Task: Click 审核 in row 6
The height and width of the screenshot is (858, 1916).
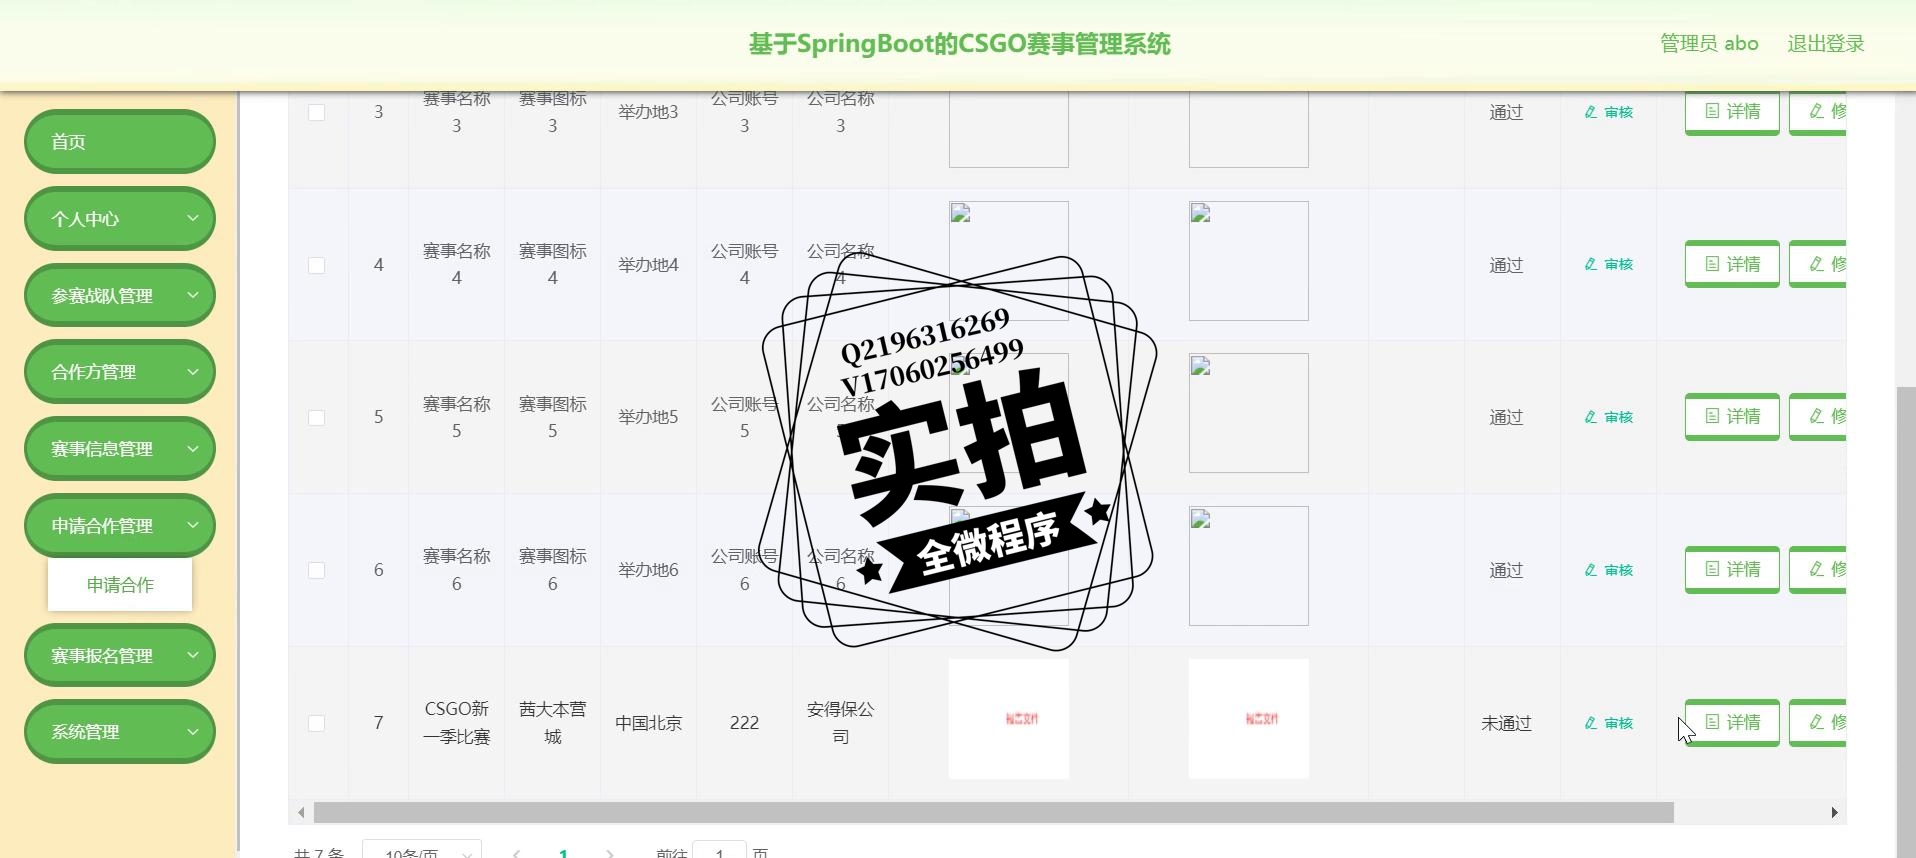Action: click(1608, 570)
